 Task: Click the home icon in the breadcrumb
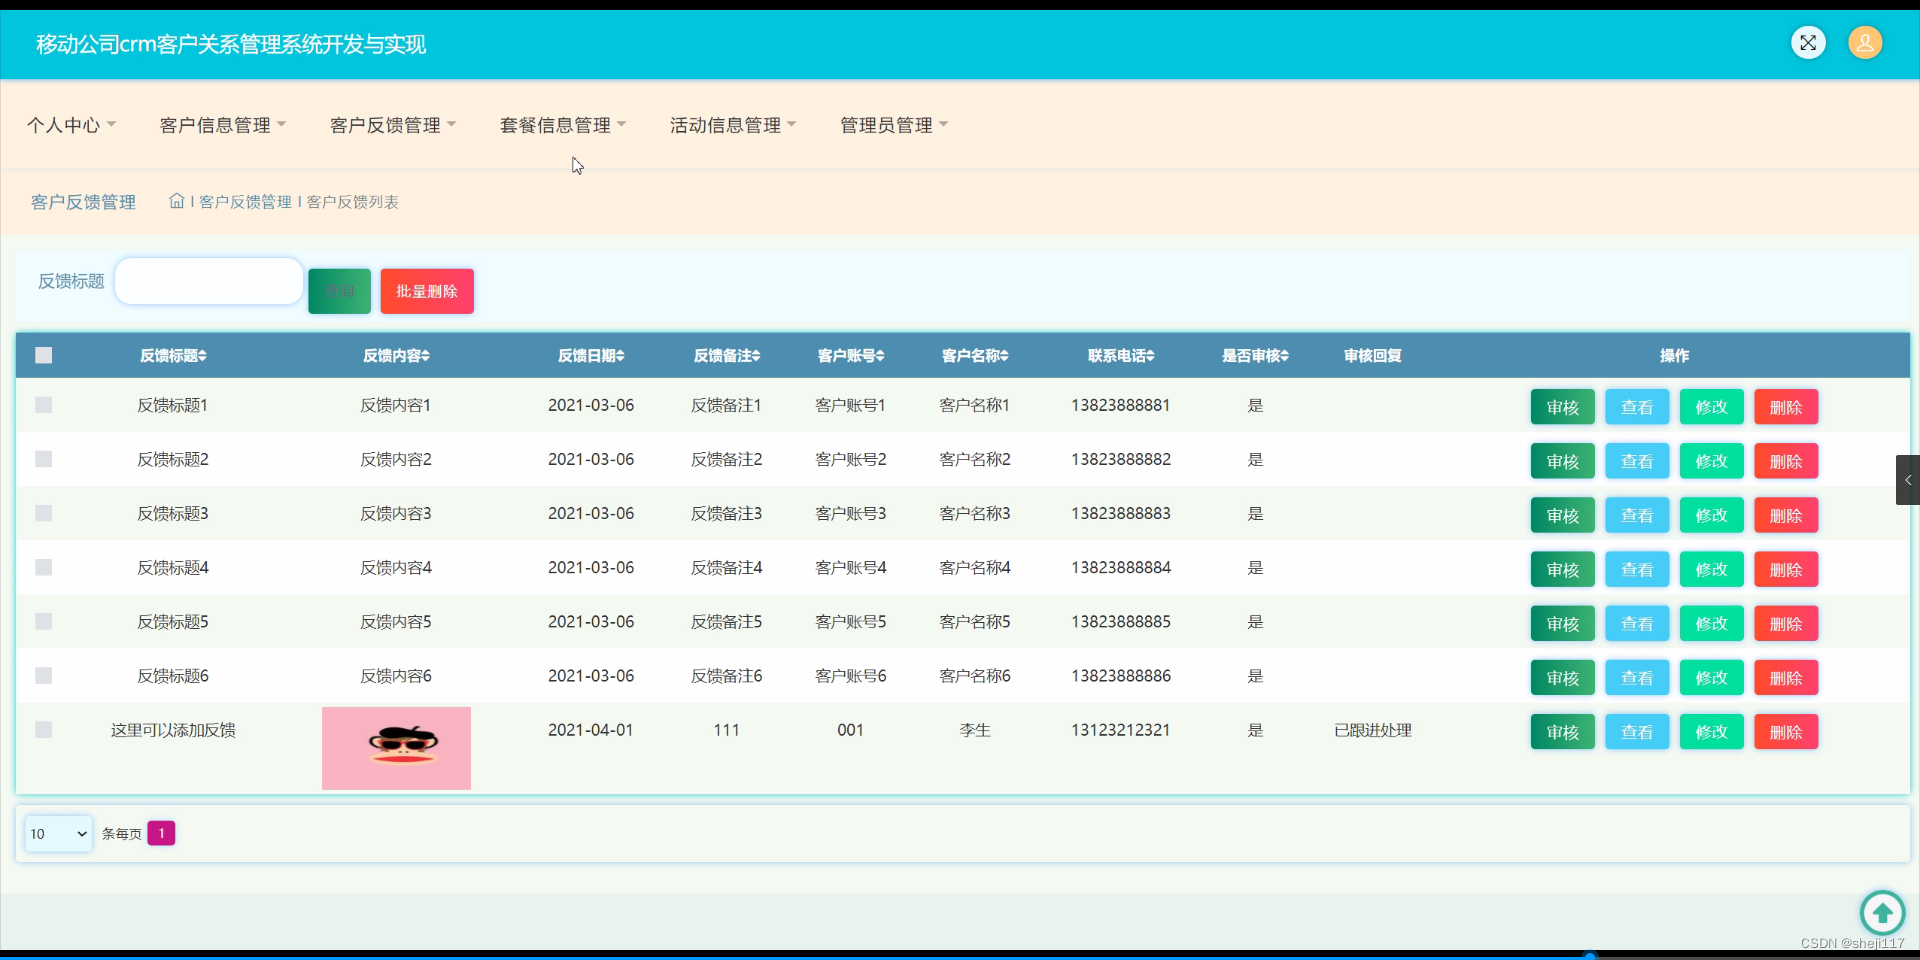(177, 201)
